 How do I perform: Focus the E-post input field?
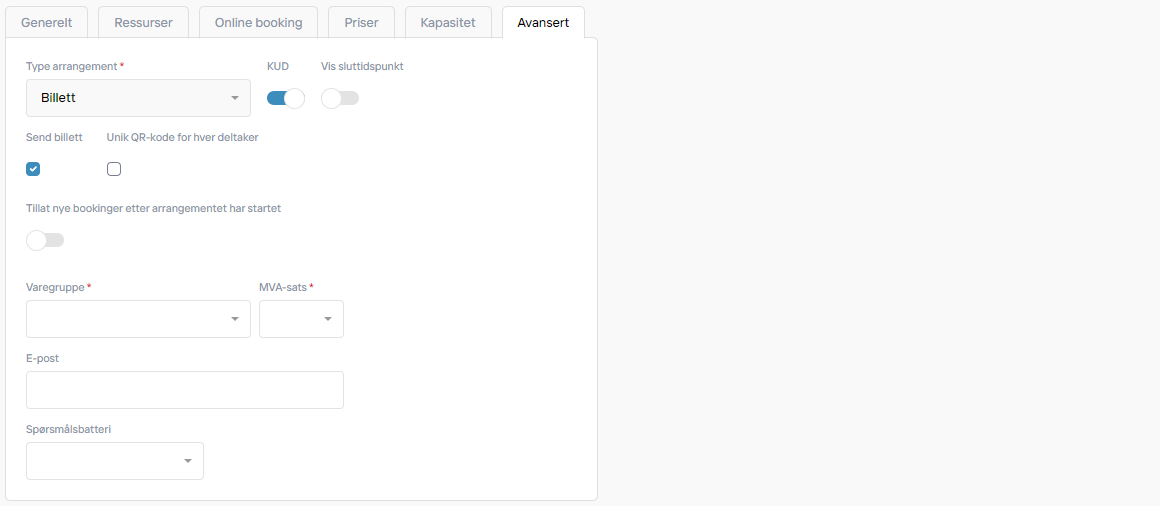point(185,390)
